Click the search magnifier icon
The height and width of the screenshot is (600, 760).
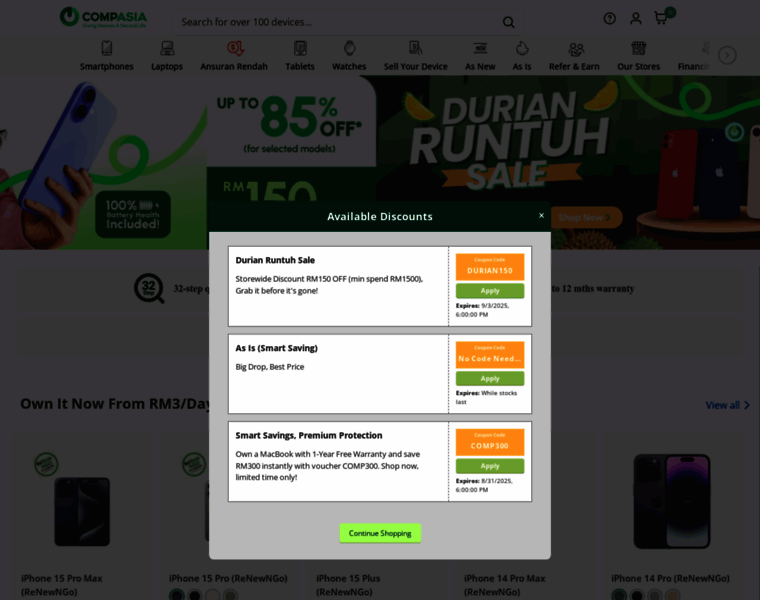508,22
